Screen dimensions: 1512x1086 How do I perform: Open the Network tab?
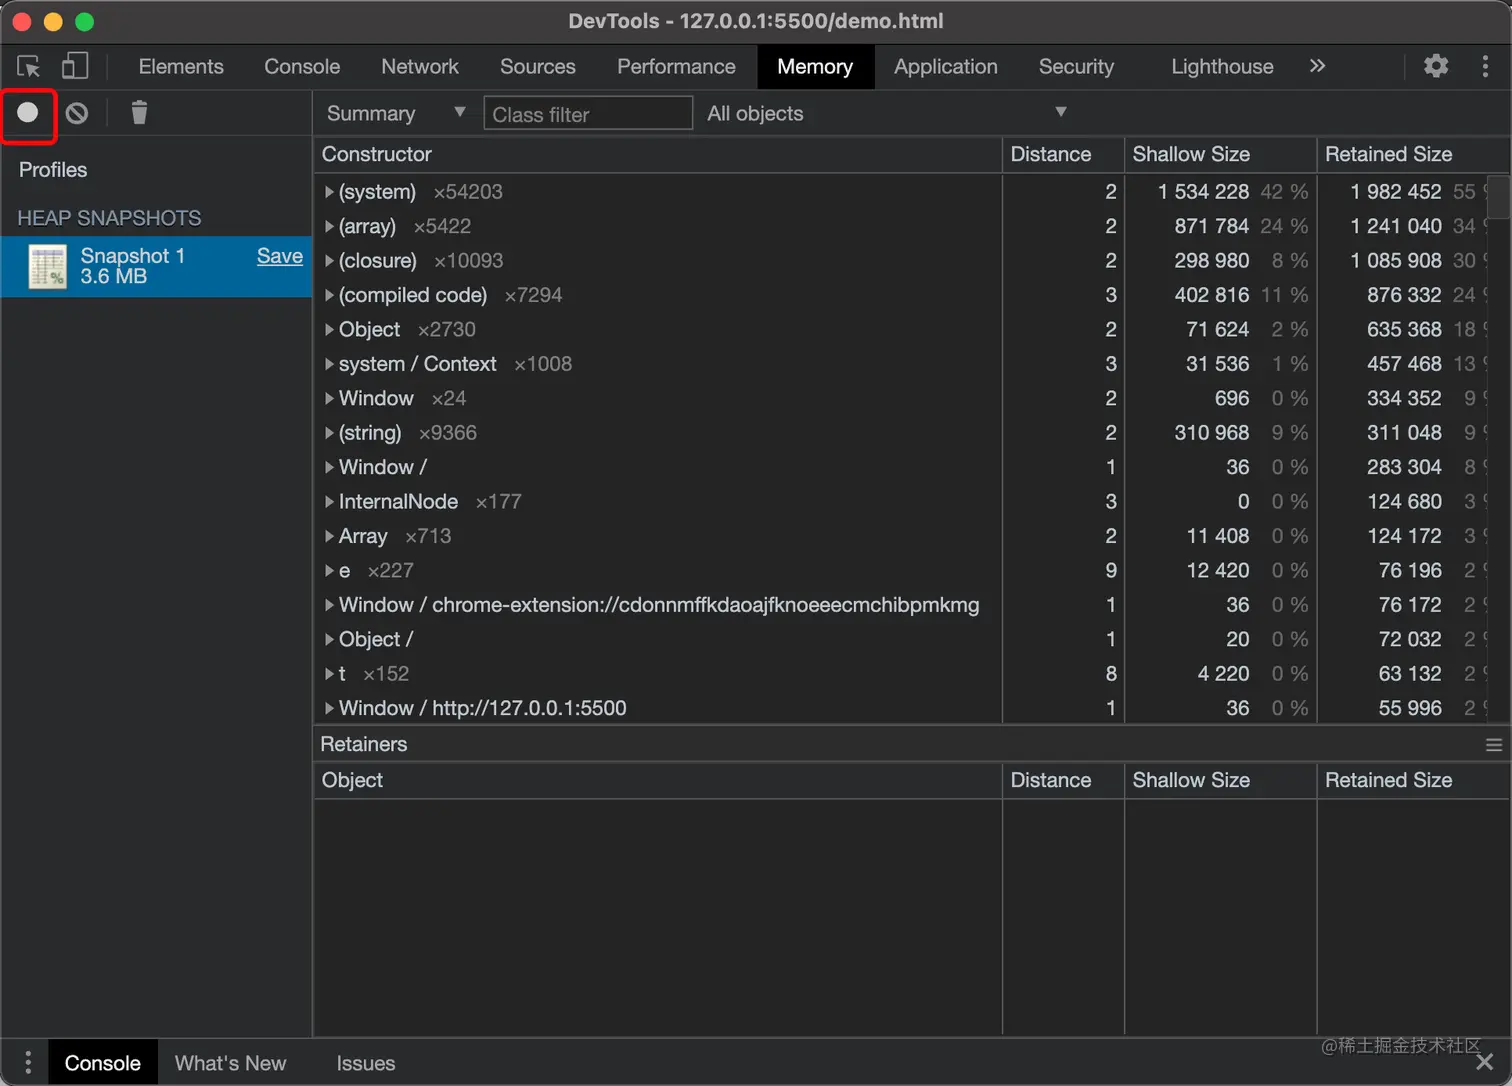pyautogui.click(x=420, y=66)
